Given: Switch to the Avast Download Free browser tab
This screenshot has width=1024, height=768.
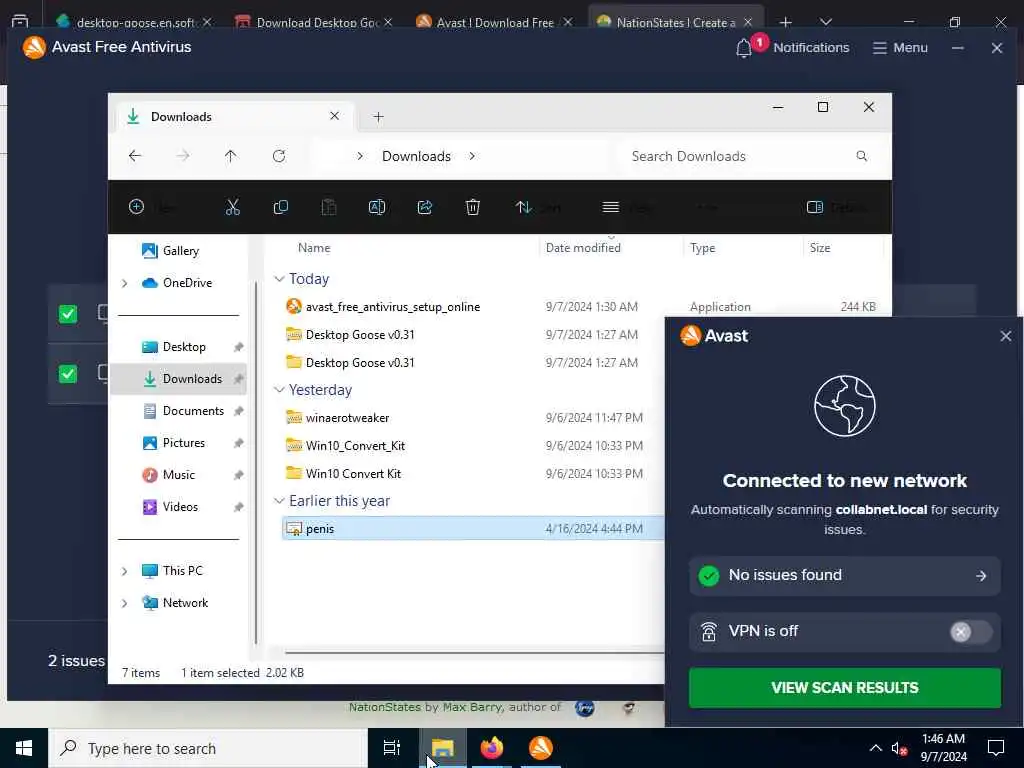Looking at the screenshot, I should 494,22.
